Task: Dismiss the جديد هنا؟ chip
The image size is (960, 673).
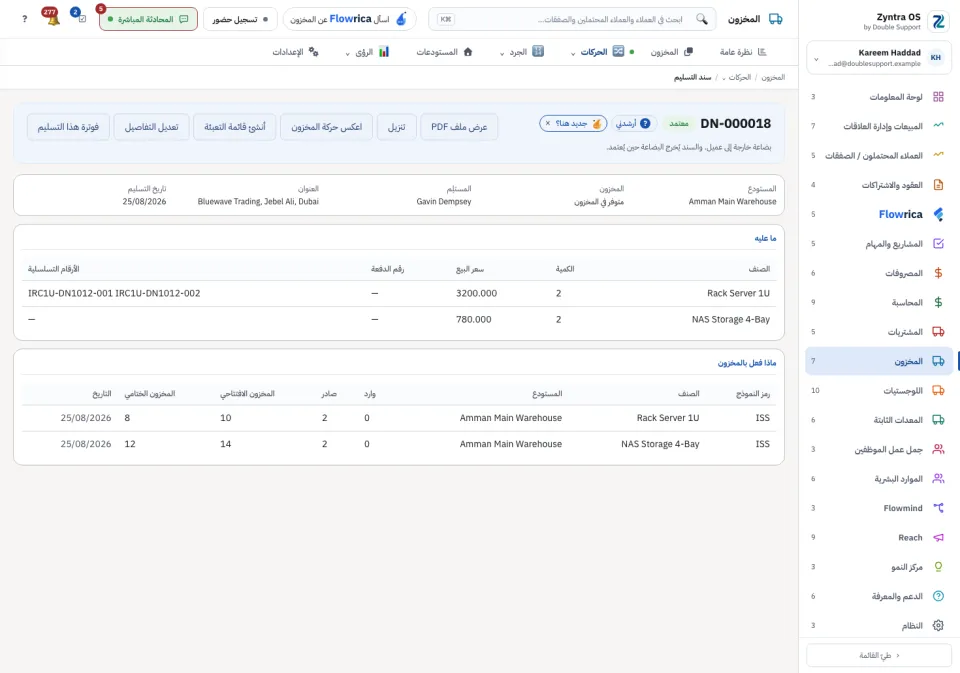Action: (x=548, y=124)
